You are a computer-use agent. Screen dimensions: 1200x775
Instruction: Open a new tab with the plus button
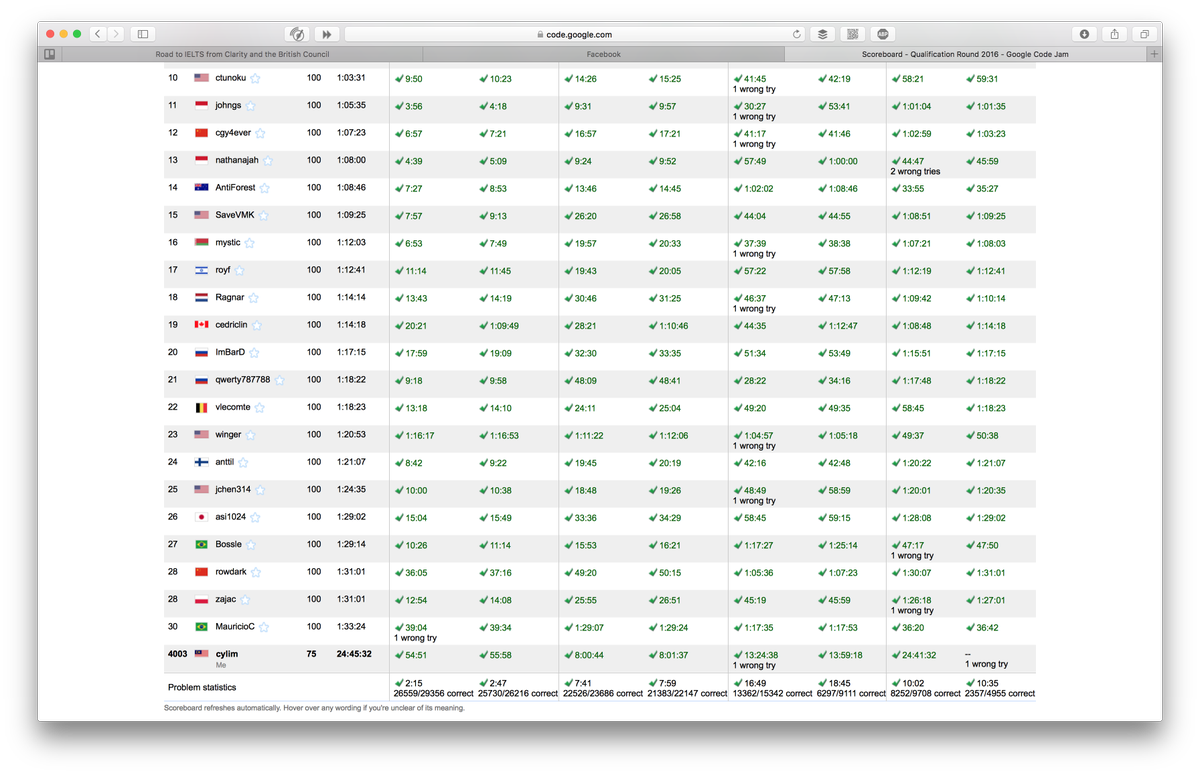tap(1155, 54)
